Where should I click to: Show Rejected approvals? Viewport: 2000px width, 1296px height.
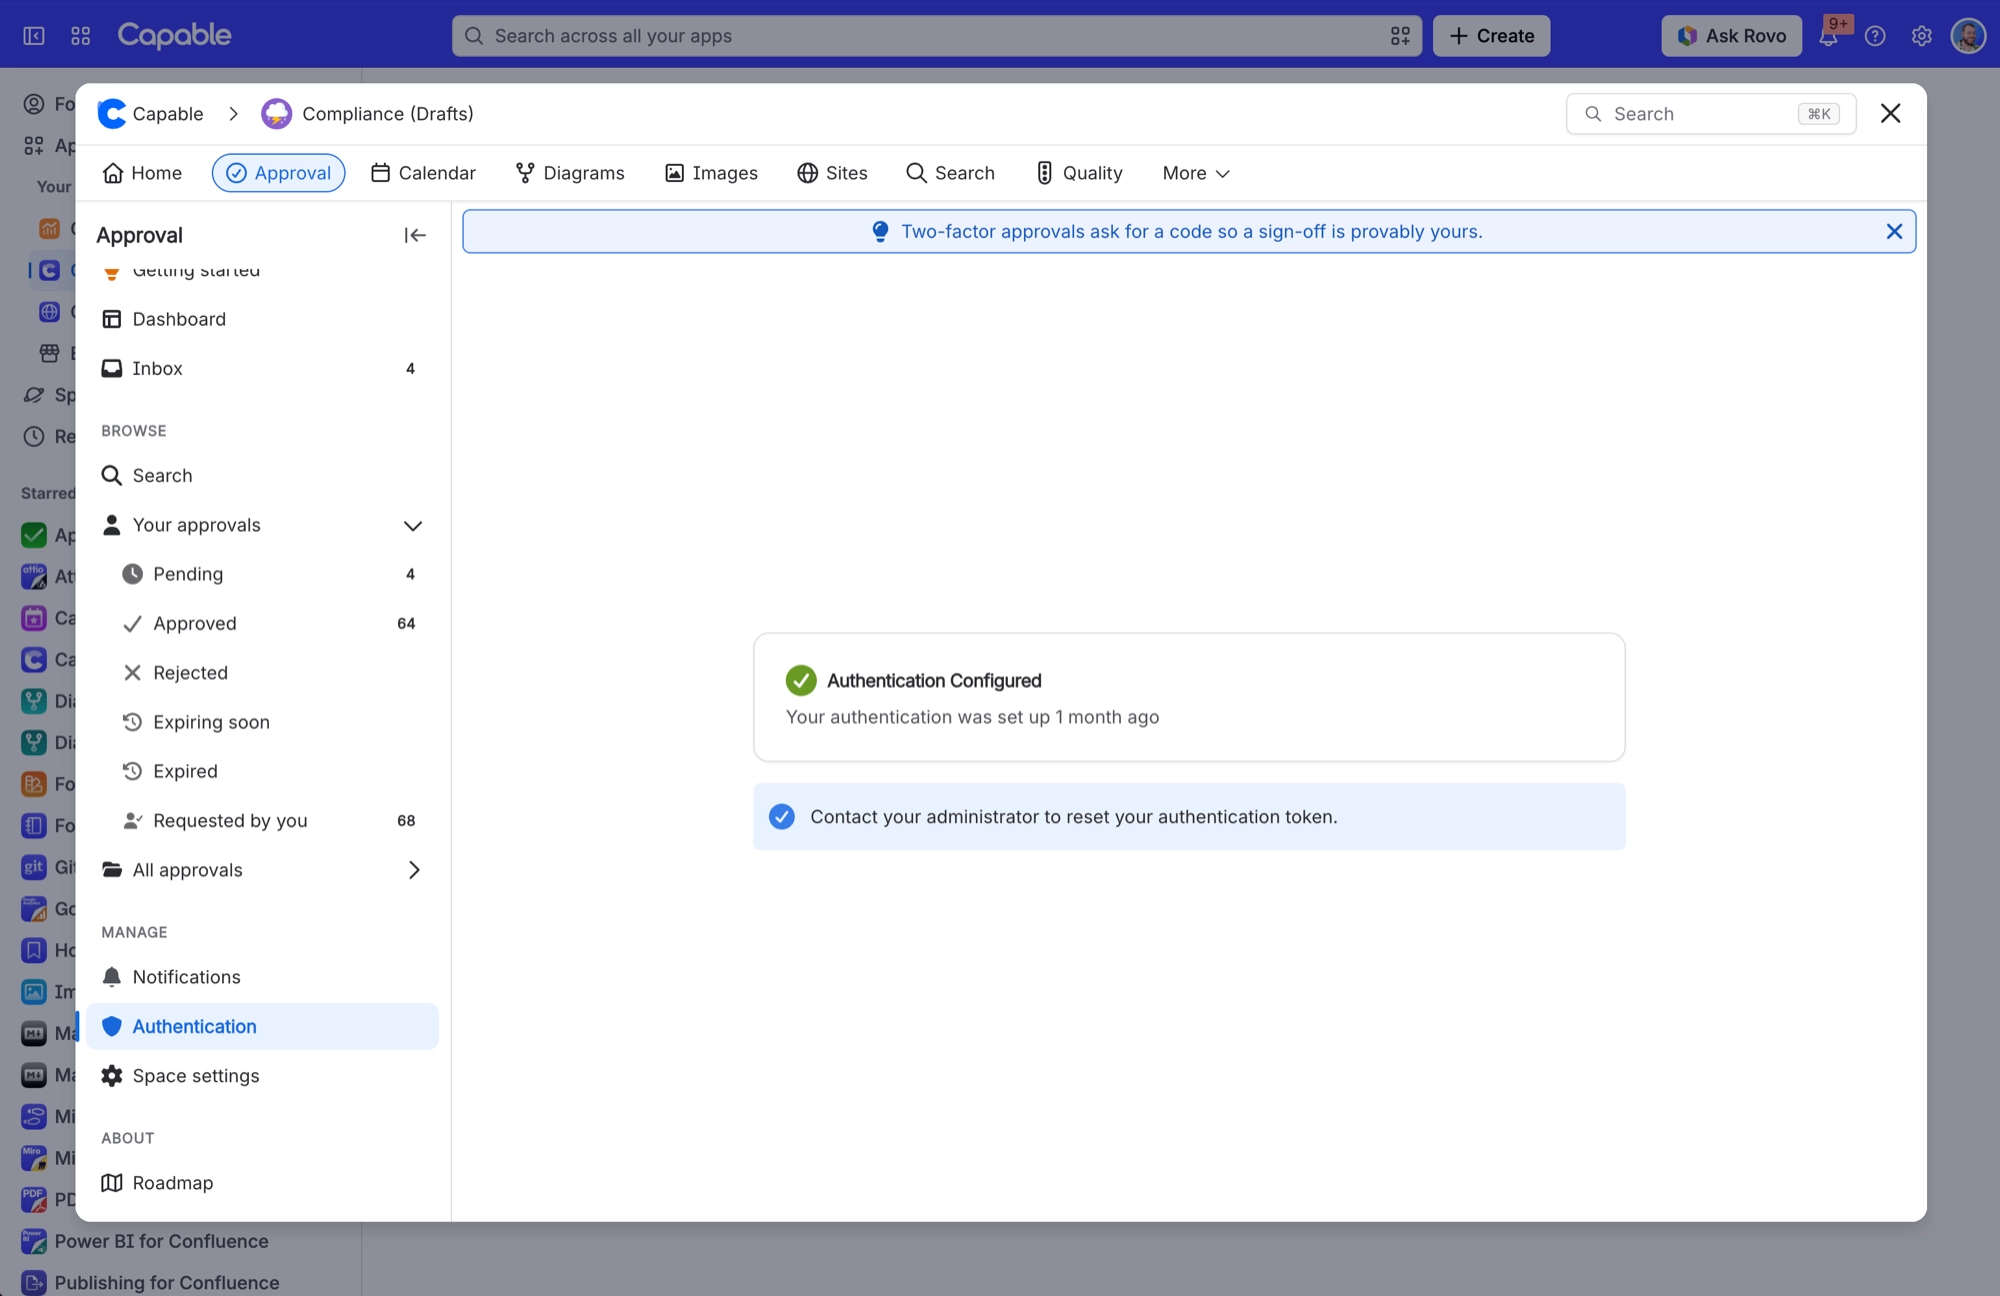(x=262, y=672)
